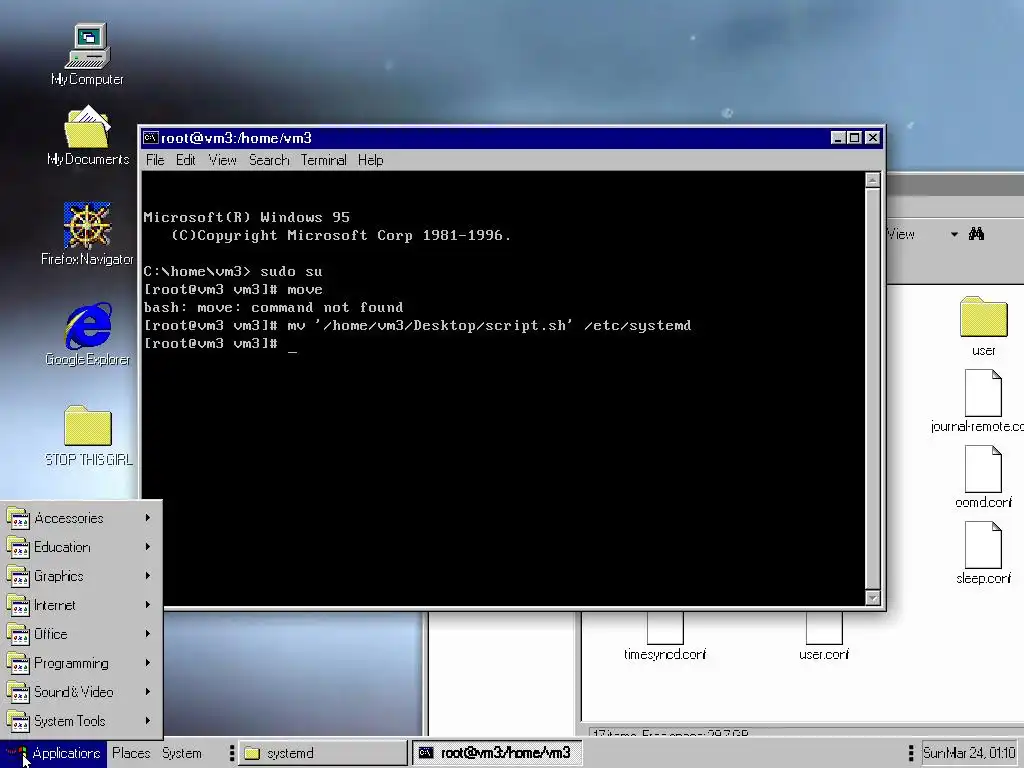
Task: Click the Applications panel menu
Action: [x=54, y=753]
